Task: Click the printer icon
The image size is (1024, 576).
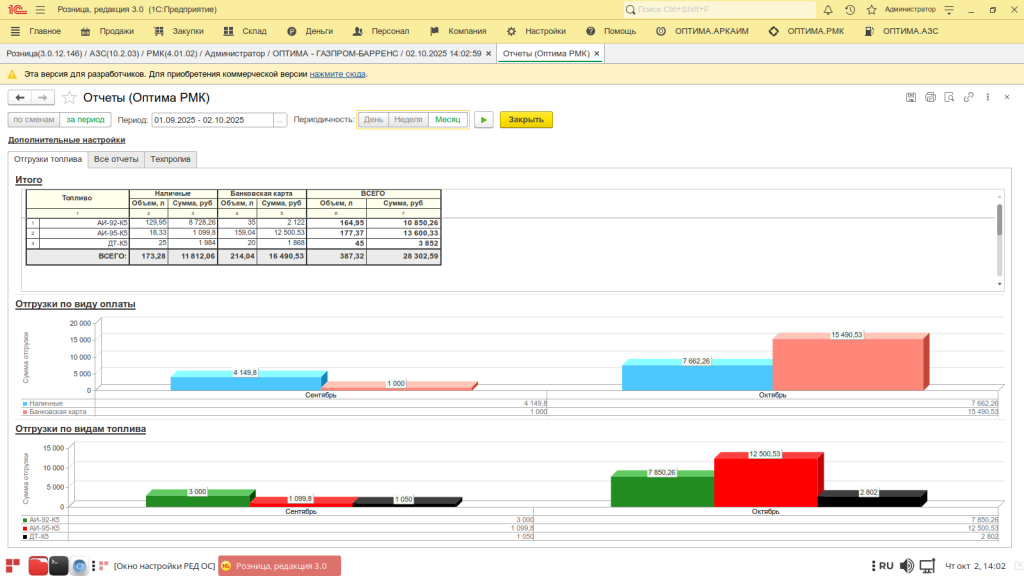Action: click(930, 97)
